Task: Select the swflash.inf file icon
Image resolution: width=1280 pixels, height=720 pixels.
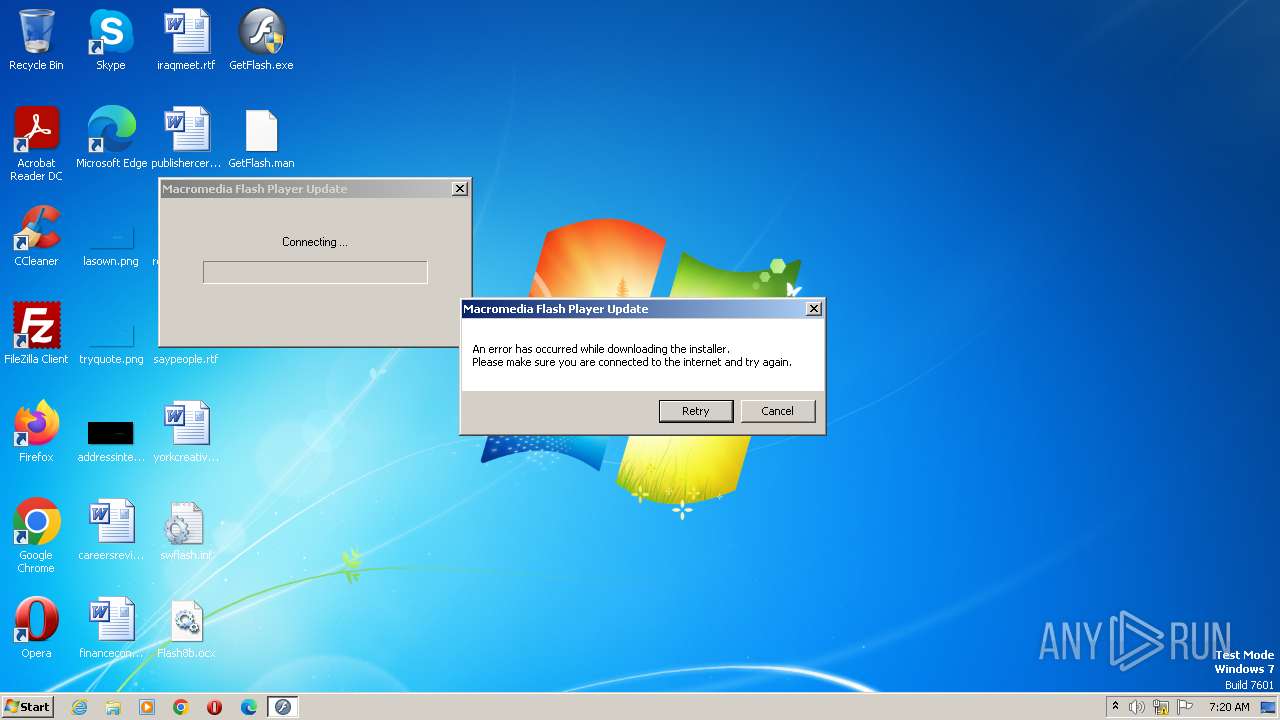Action: click(x=186, y=530)
